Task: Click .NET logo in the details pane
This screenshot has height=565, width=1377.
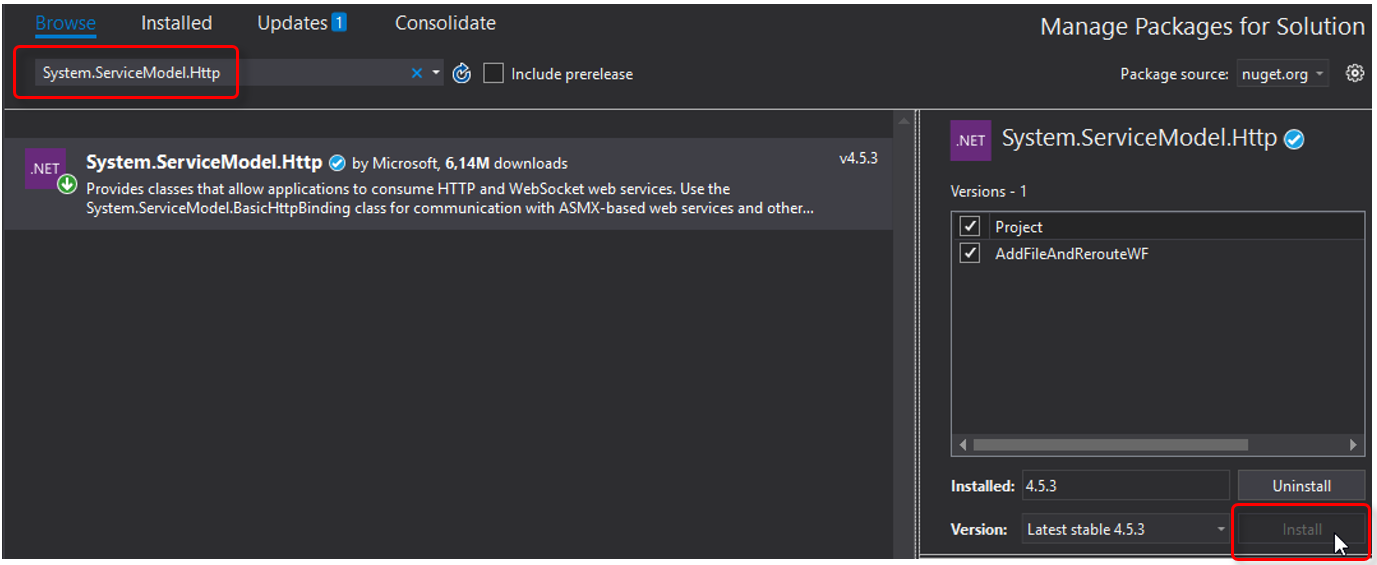Action: pyautogui.click(x=970, y=140)
